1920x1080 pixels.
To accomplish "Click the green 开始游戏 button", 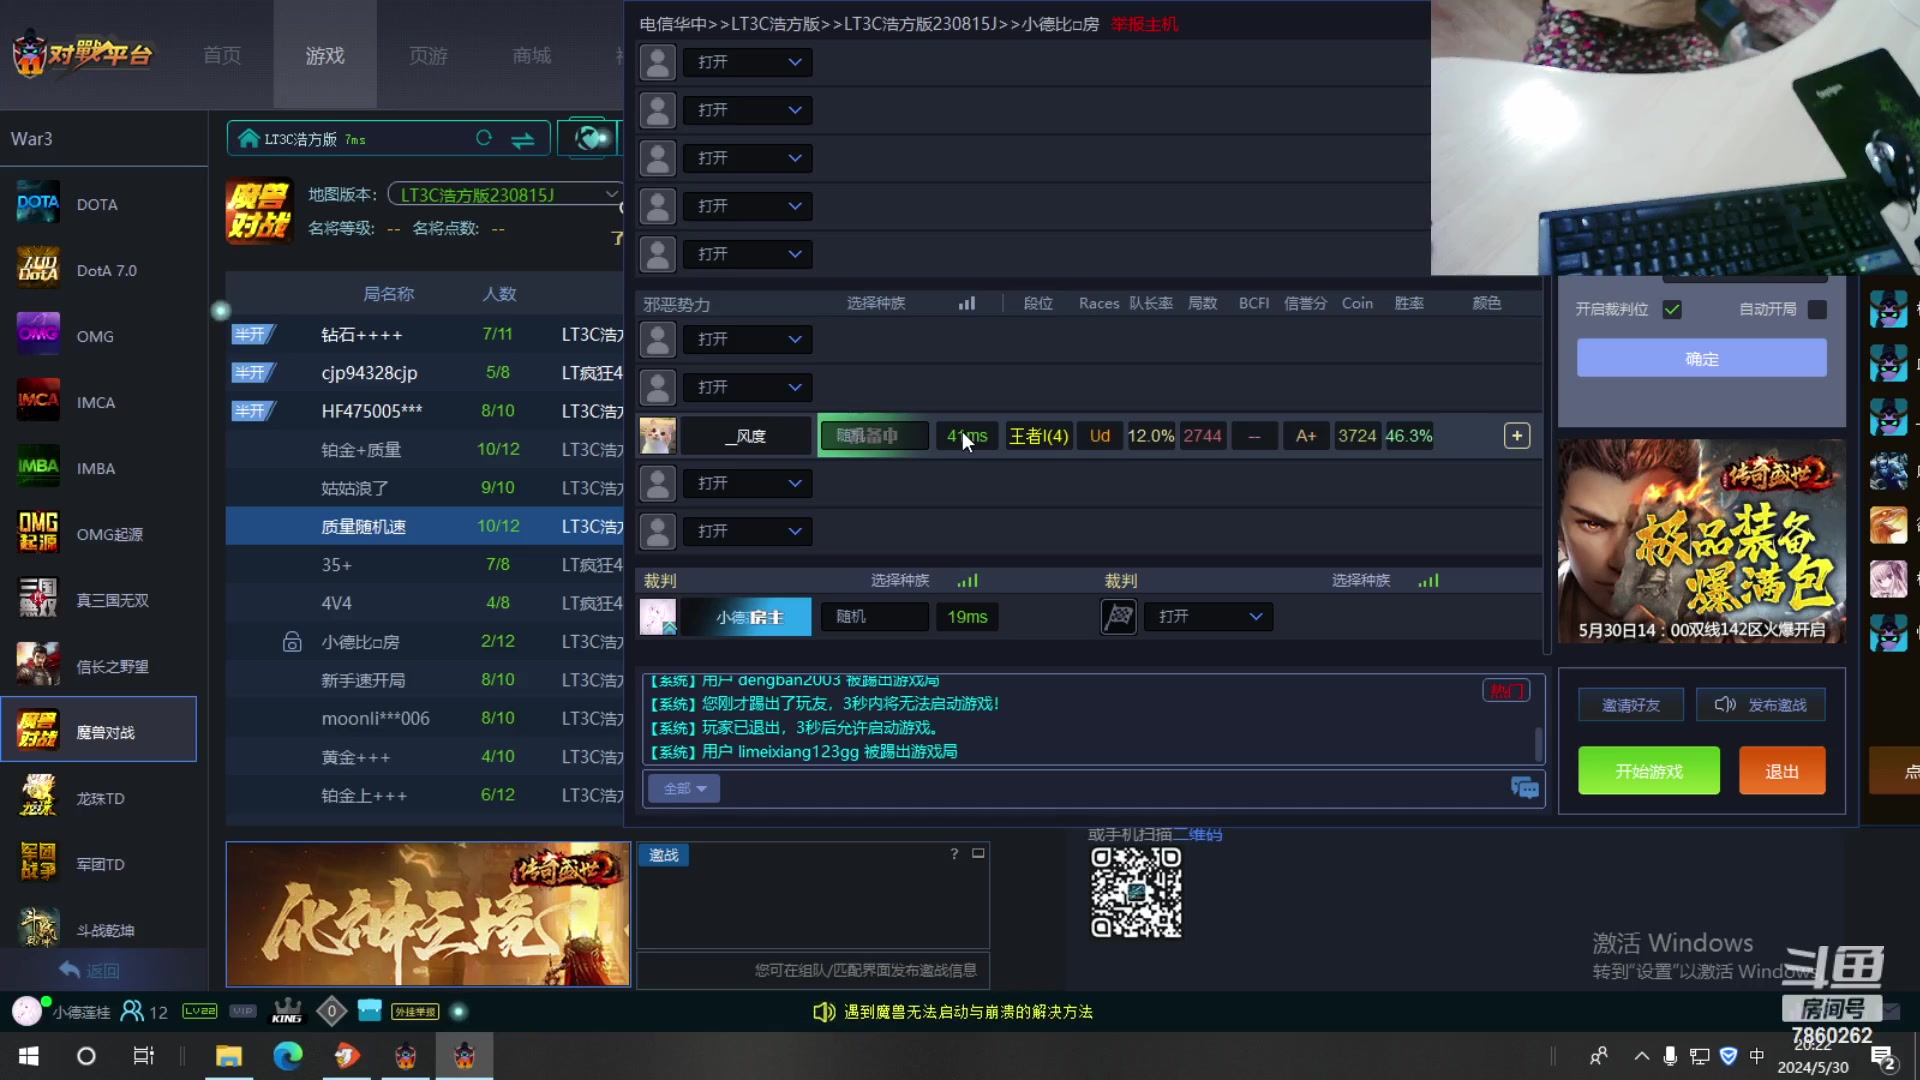I will pos(1649,771).
